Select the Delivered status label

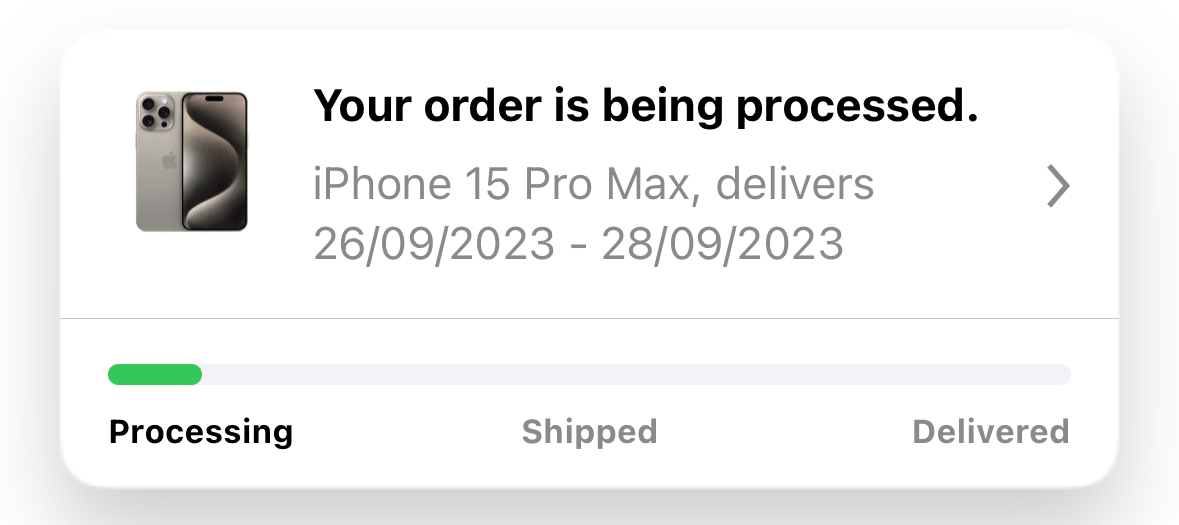coord(991,432)
